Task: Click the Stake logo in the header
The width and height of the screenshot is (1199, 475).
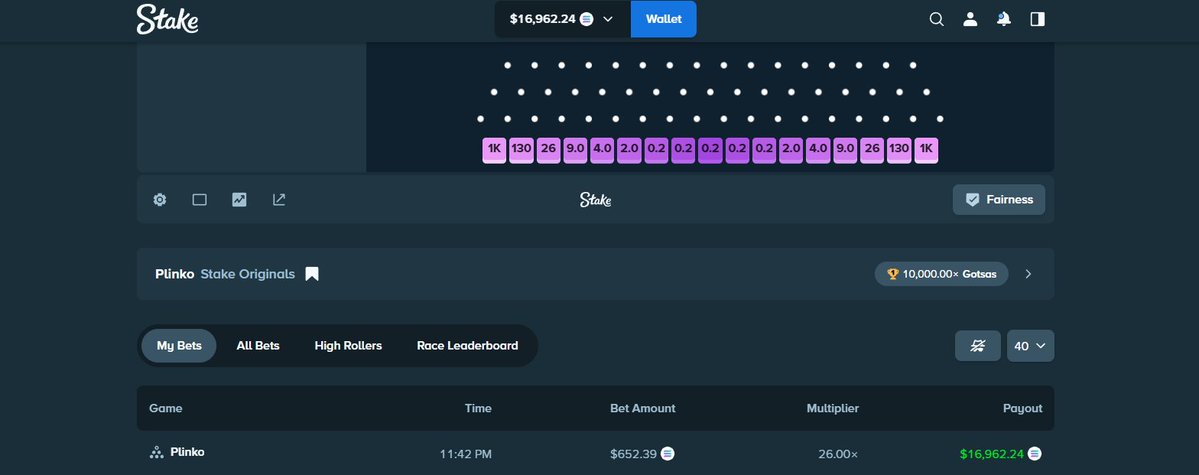Action: click(167, 19)
